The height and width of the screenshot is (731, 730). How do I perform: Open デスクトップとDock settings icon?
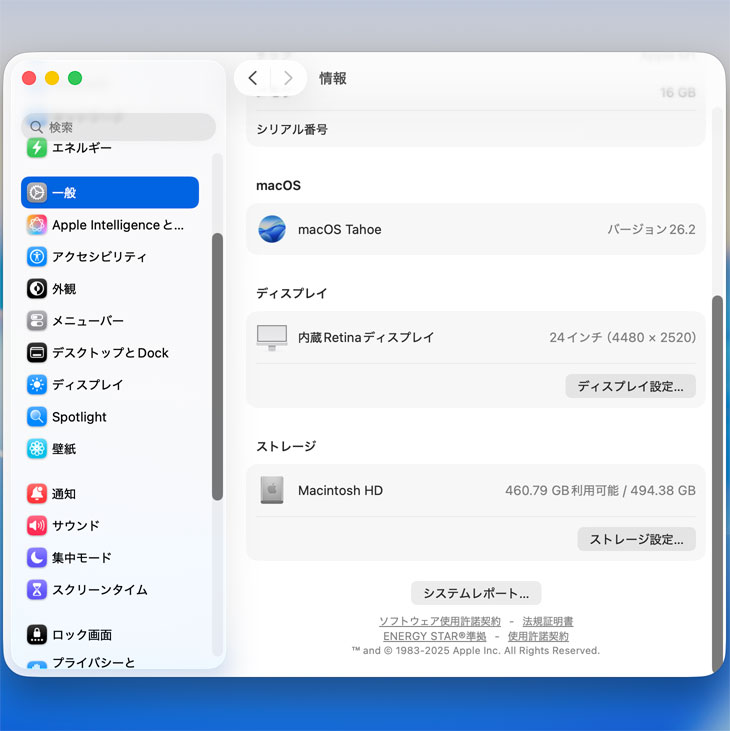tap(37, 353)
